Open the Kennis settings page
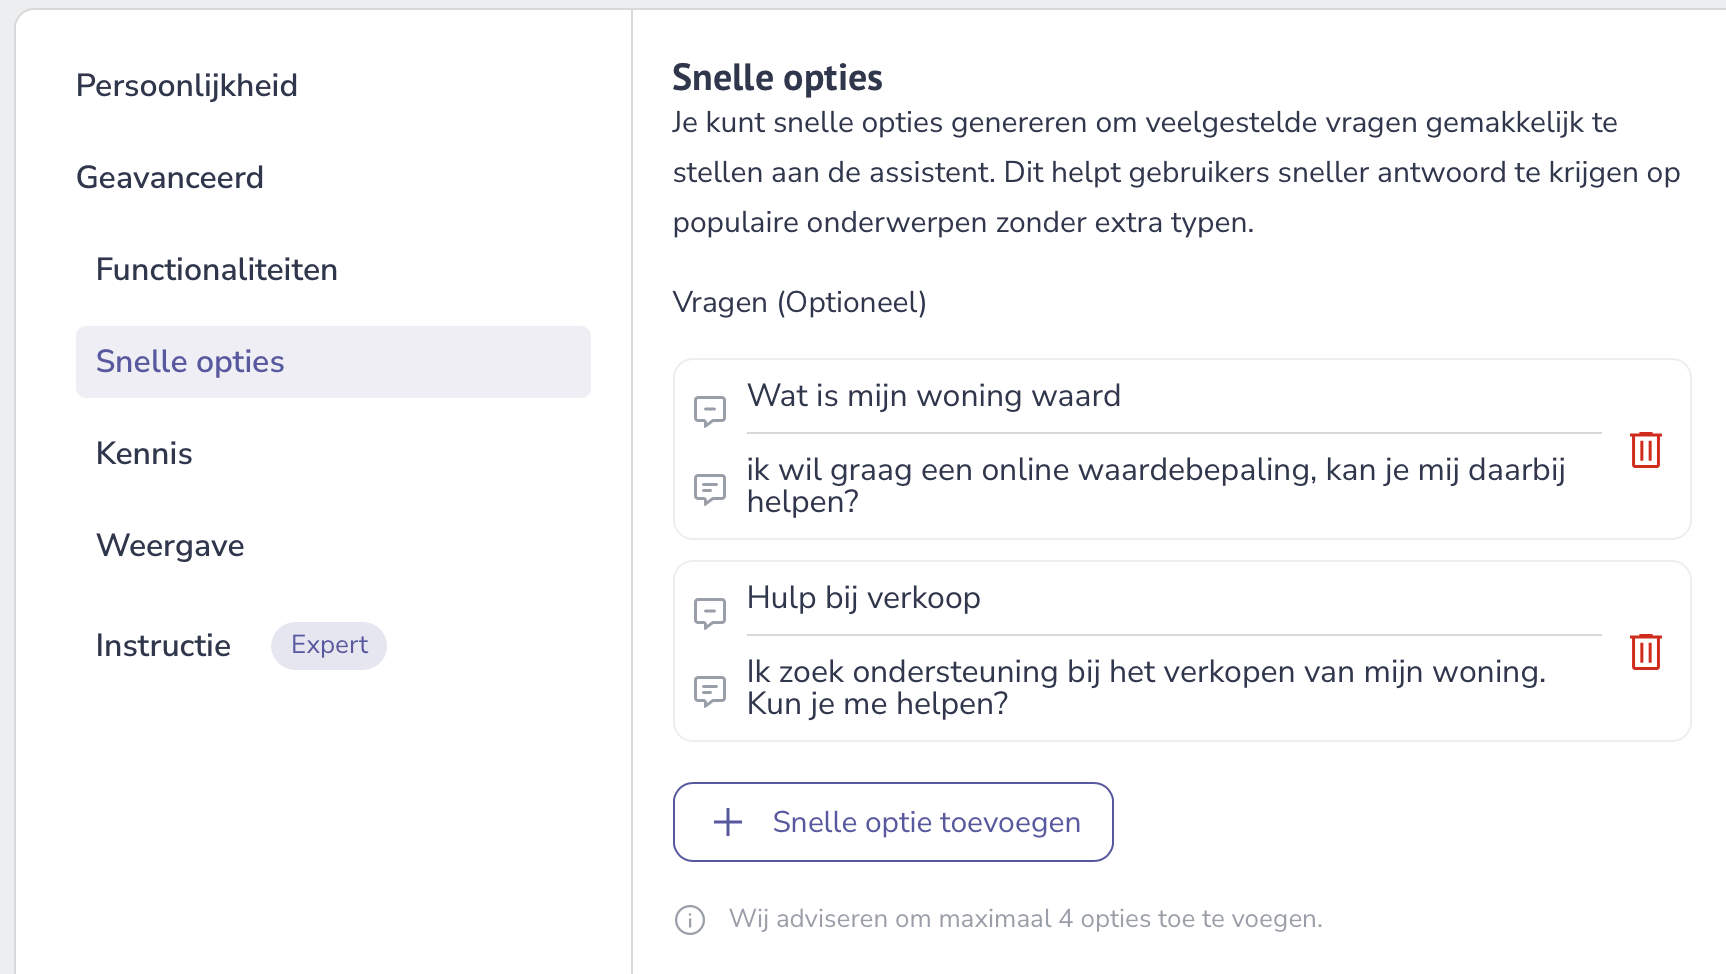This screenshot has width=1726, height=974. (x=144, y=453)
